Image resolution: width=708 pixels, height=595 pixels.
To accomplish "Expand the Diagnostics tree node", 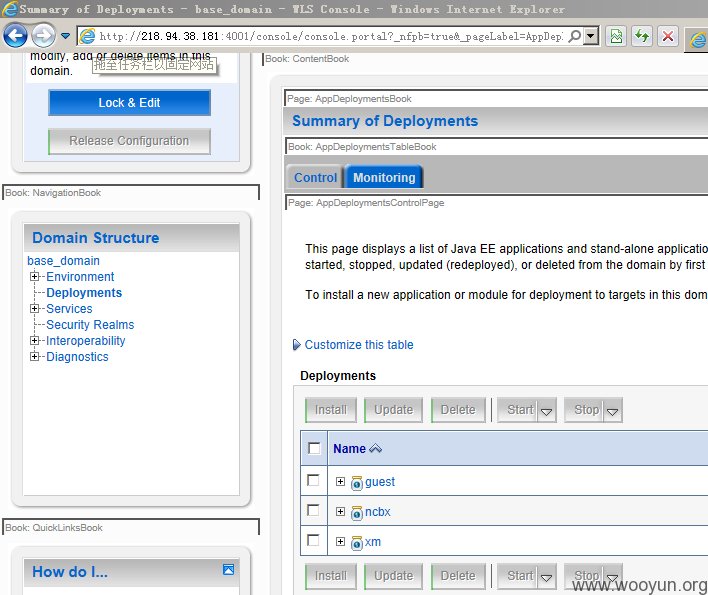I will pyautogui.click(x=34, y=357).
